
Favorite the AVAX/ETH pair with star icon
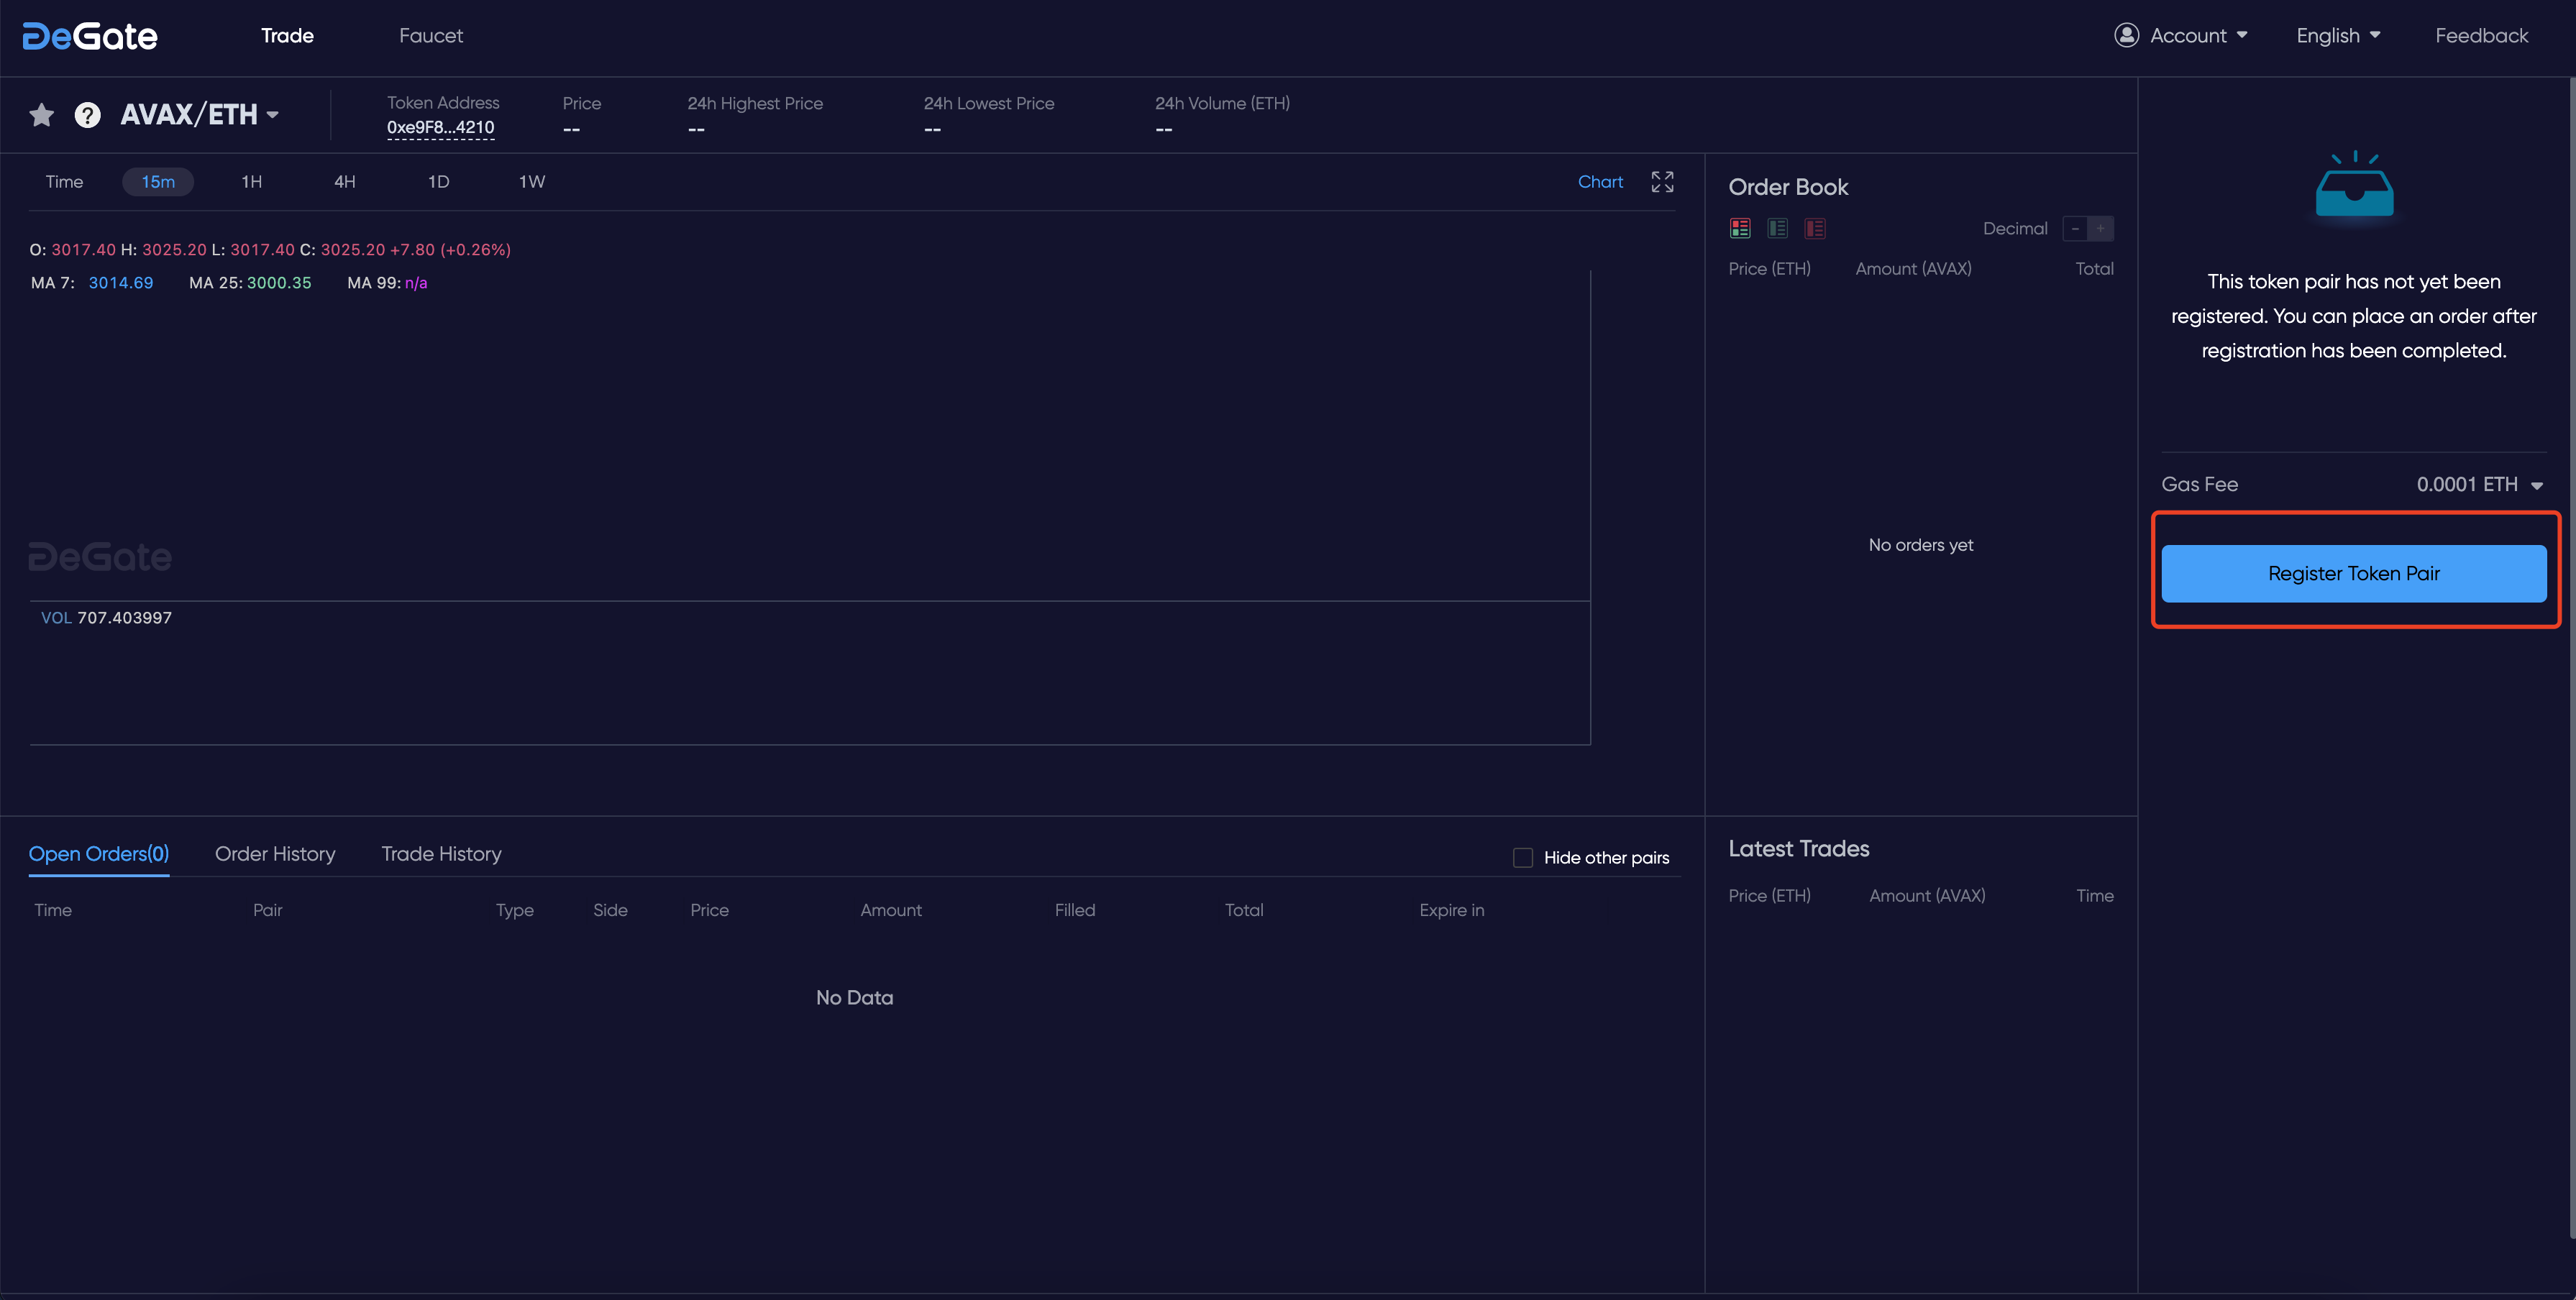pyautogui.click(x=41, y=115)
